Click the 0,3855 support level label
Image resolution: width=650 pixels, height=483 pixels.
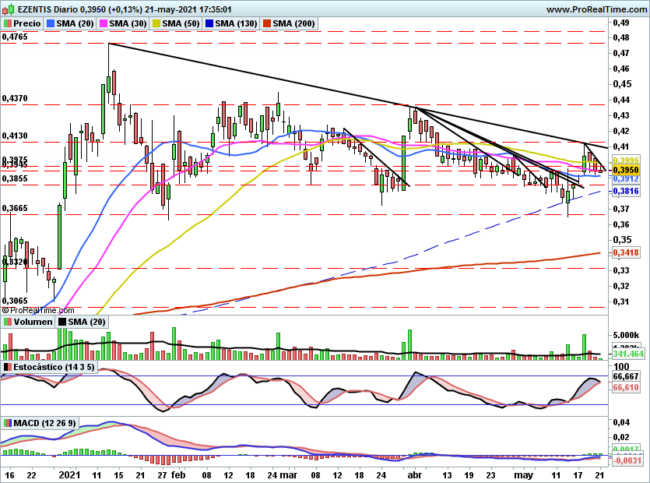(x=15, y=178)
